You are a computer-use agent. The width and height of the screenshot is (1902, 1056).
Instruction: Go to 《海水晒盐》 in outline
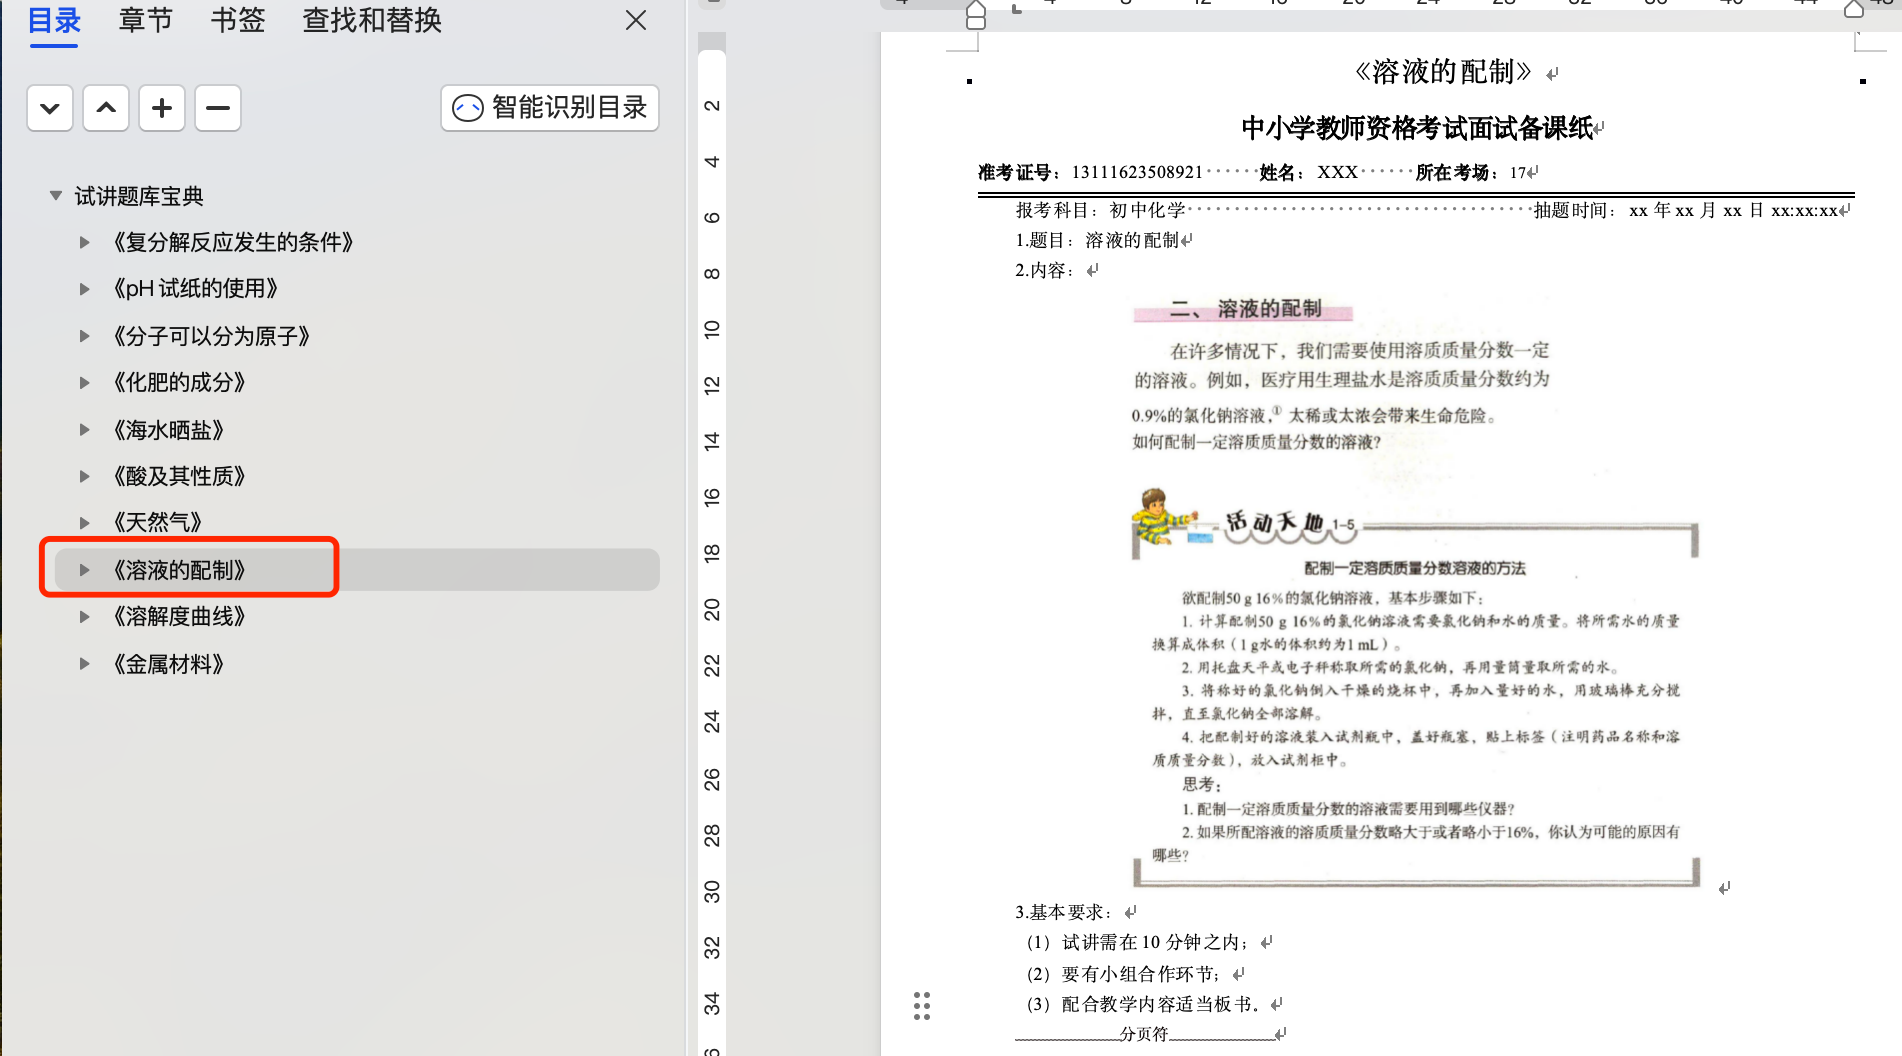(168, 430)
